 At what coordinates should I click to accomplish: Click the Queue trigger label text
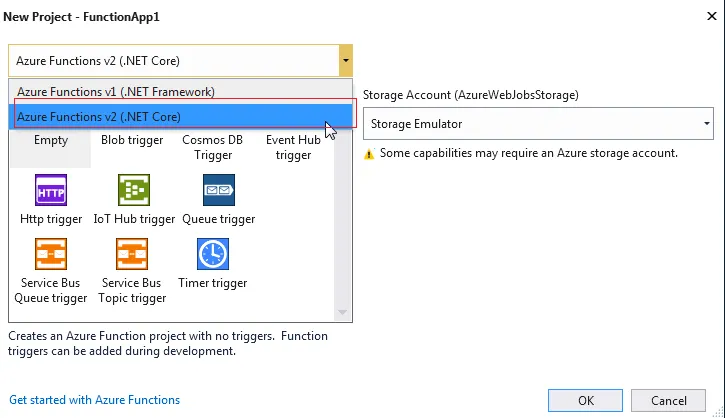pos(219,219)
